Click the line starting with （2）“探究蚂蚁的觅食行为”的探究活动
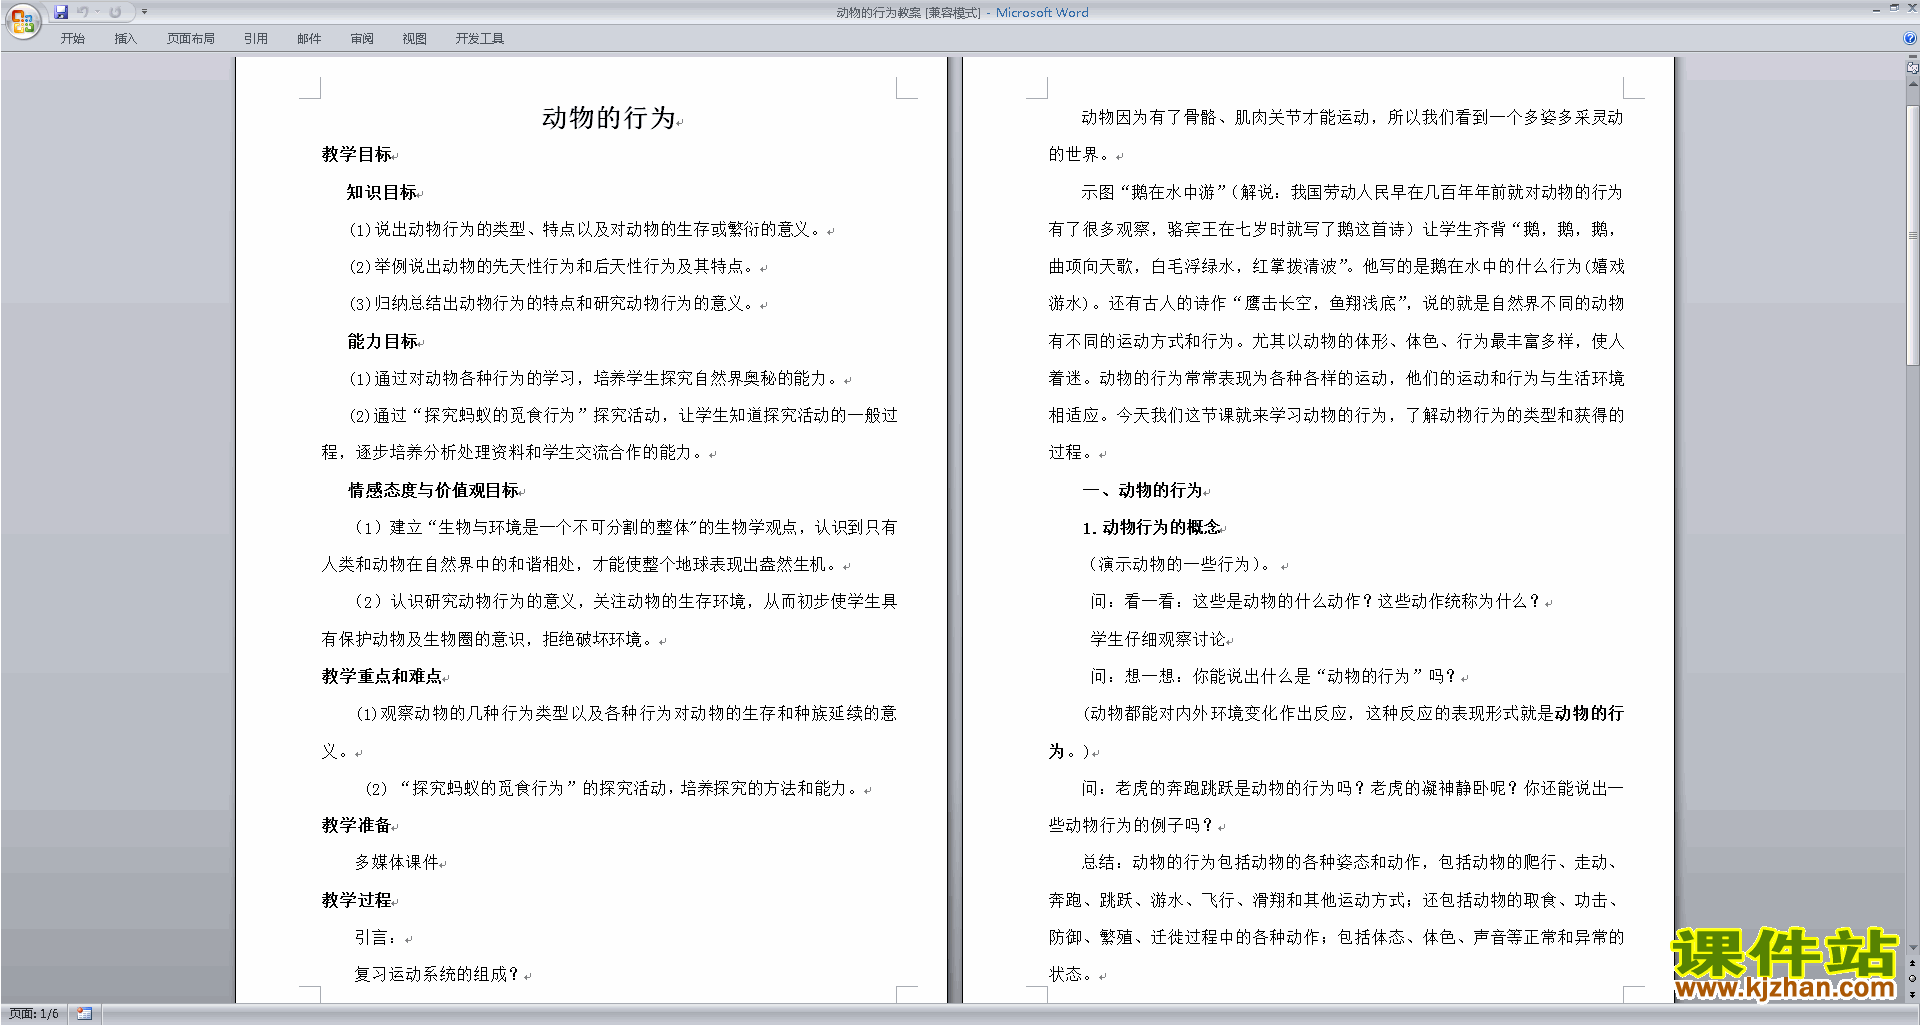 (x=612, y=788)
